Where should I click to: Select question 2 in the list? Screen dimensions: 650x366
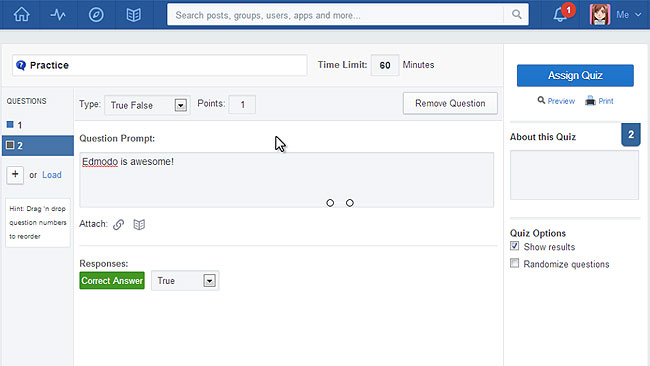tap(38, 145)
